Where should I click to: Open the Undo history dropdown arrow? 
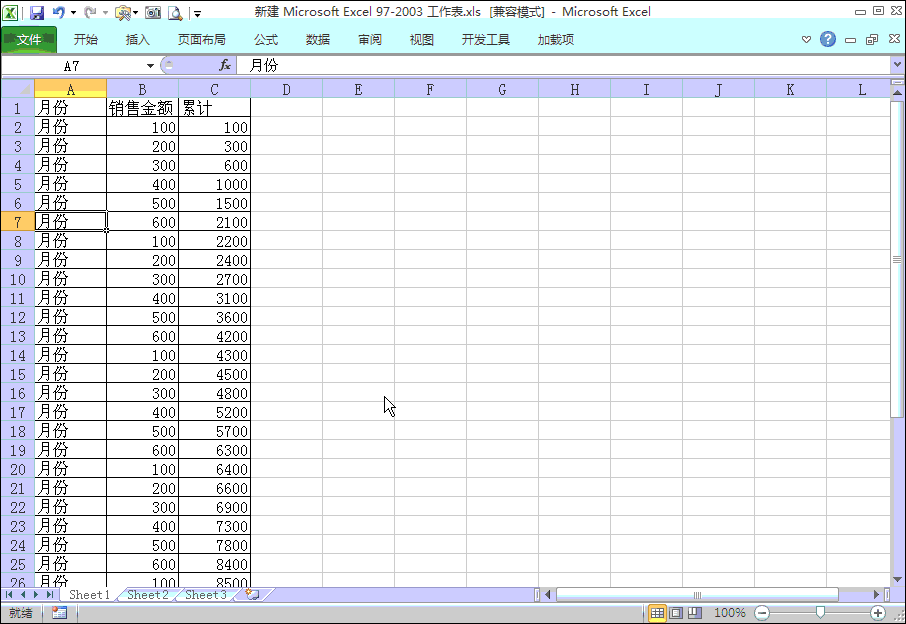pyautogui.click(x=73, y=12)
